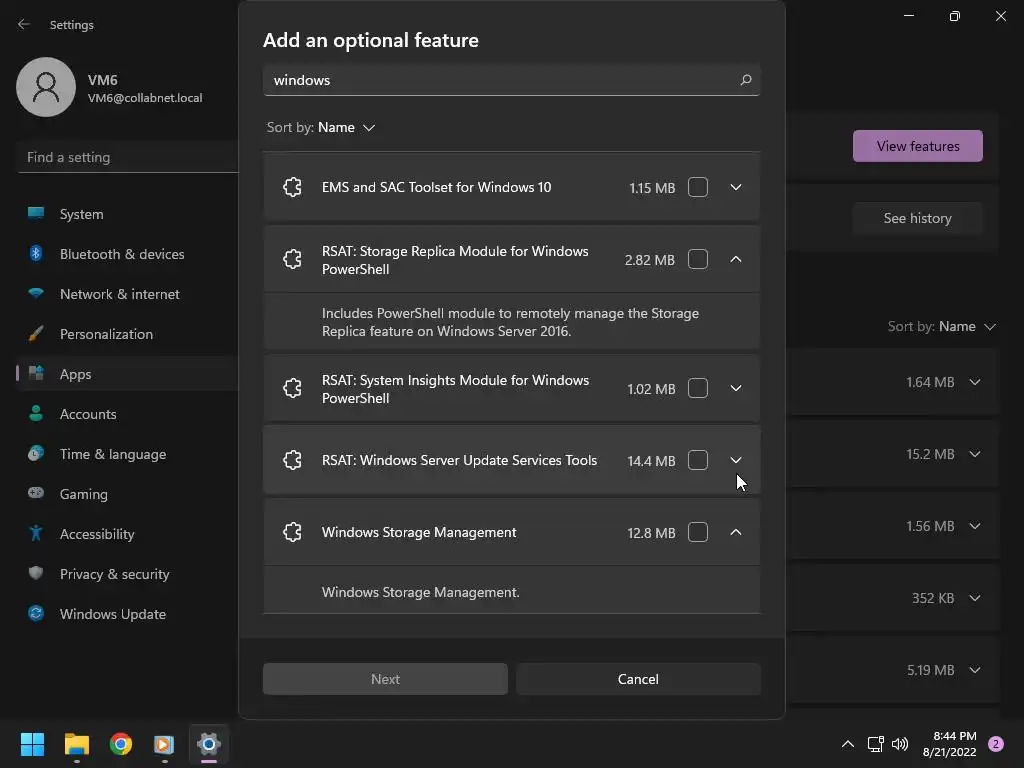Expand EMS and SAC Toolset details
Screen dimensions: 1024x768
click(x=736, y=187)
